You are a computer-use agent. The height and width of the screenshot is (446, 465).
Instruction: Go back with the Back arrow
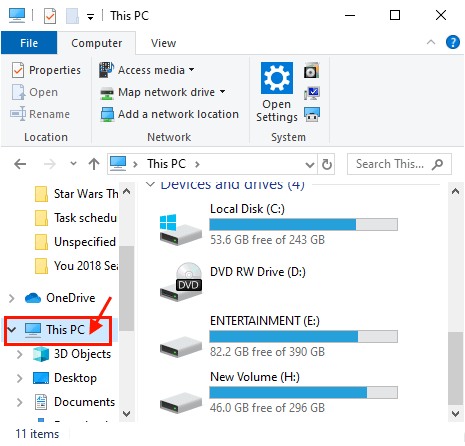tap(20, 164)
